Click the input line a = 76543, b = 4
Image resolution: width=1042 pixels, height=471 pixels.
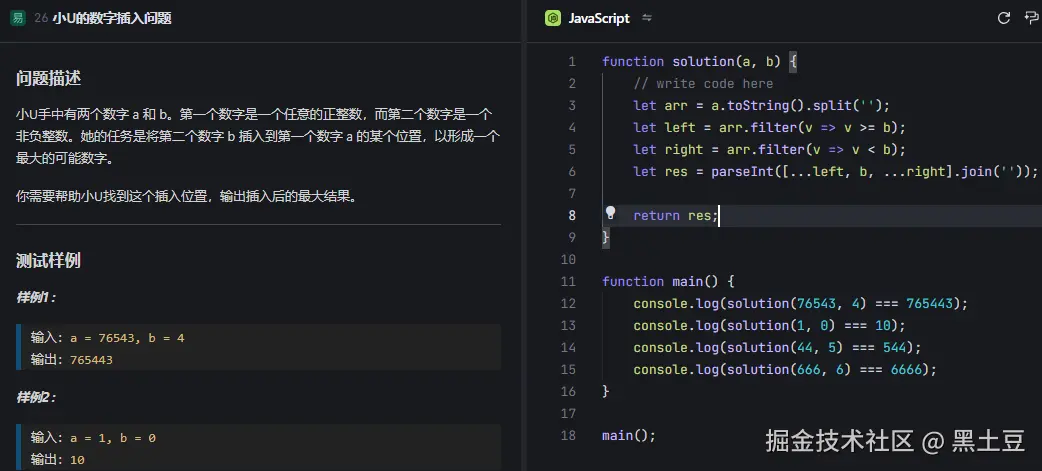108,338
